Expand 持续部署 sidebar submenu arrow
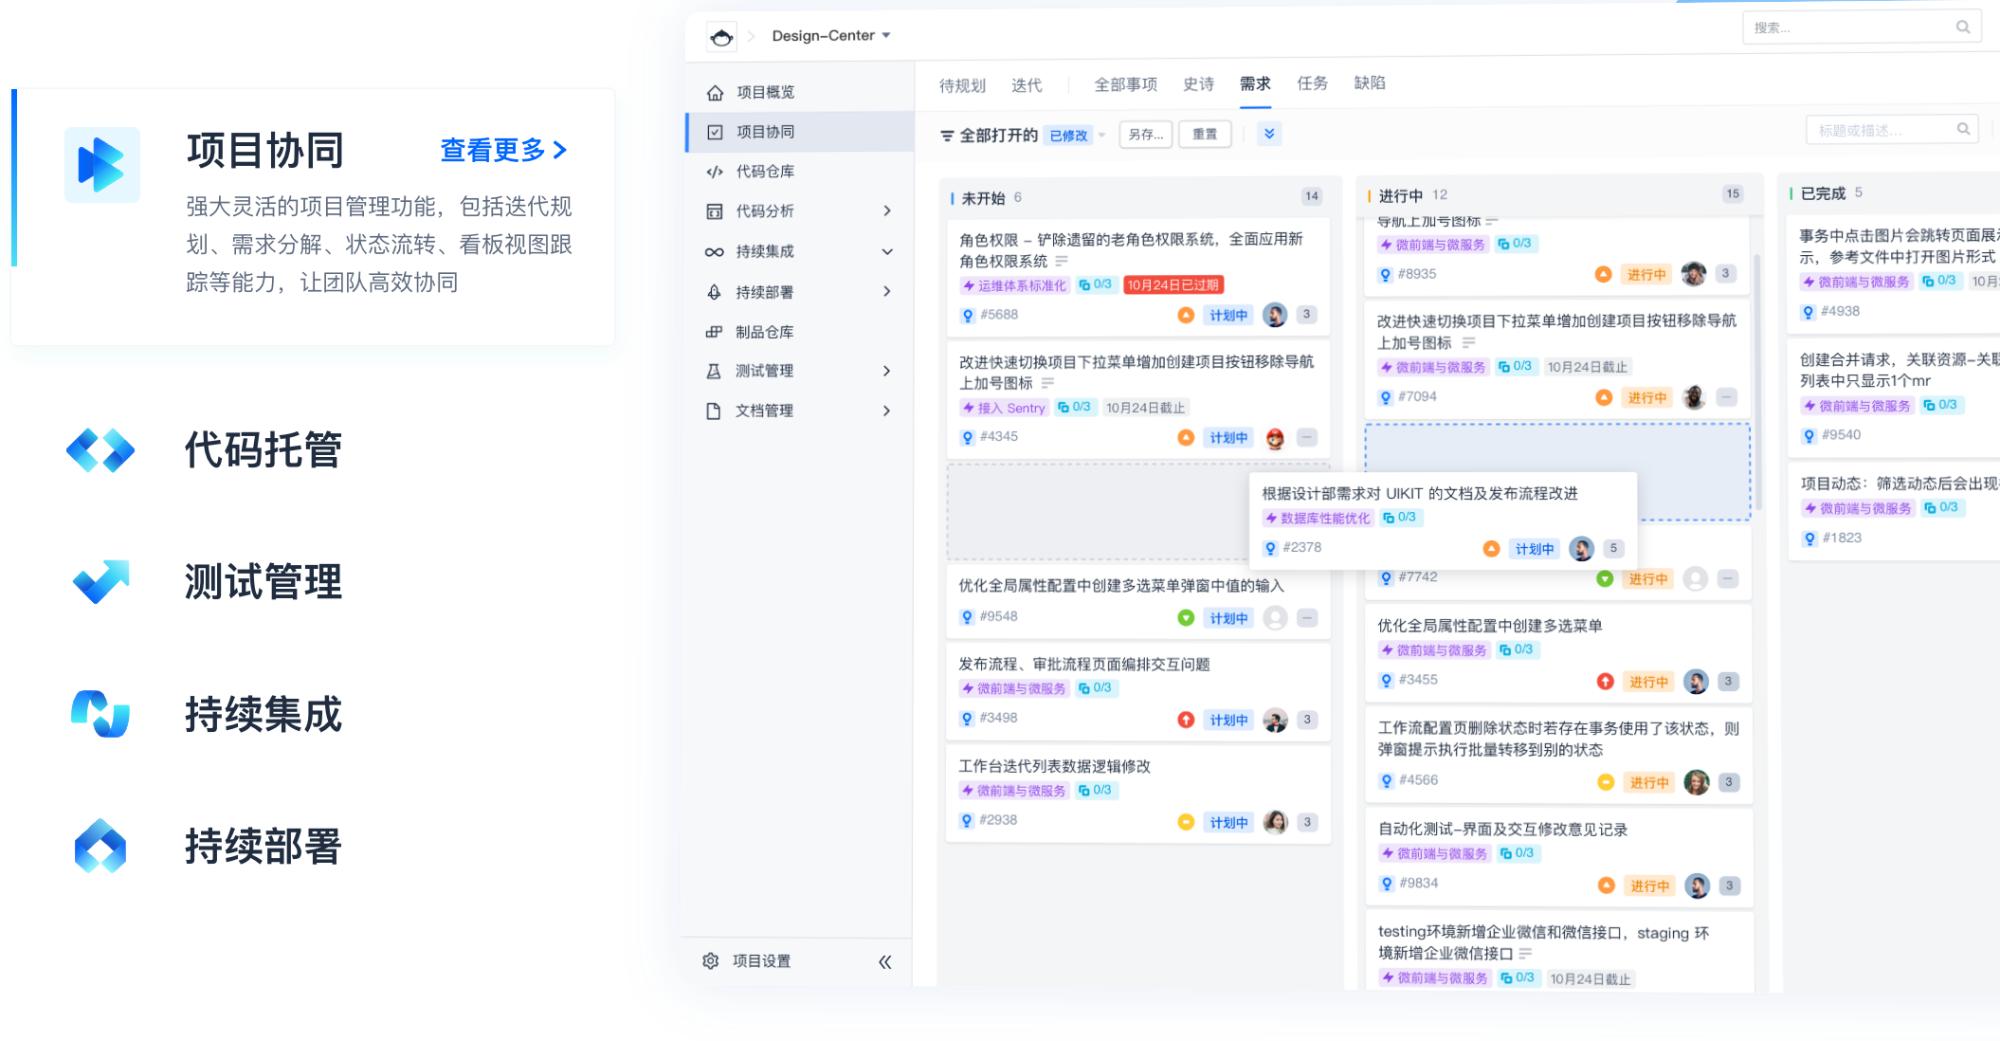 887,292
